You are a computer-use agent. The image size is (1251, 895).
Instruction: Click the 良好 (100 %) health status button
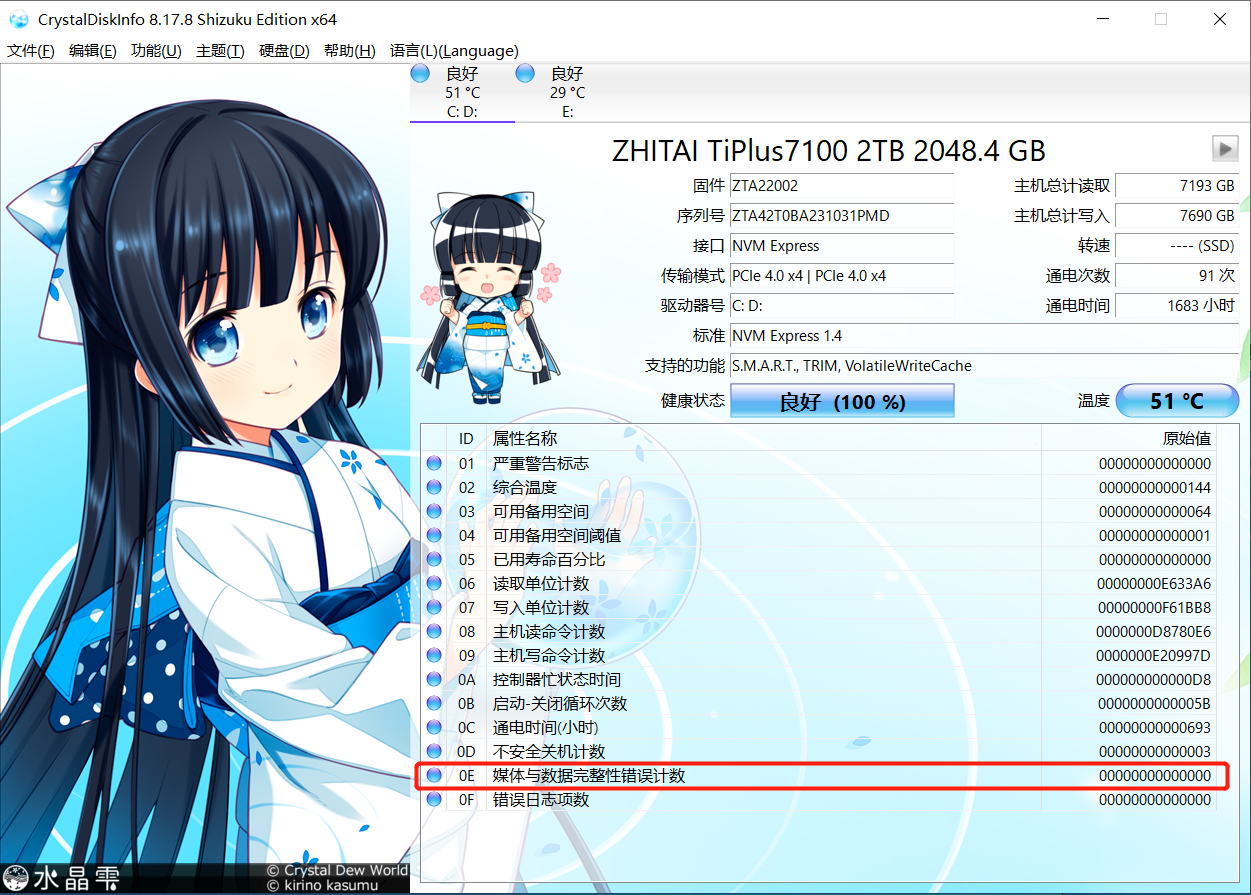(x=842, y=401)
